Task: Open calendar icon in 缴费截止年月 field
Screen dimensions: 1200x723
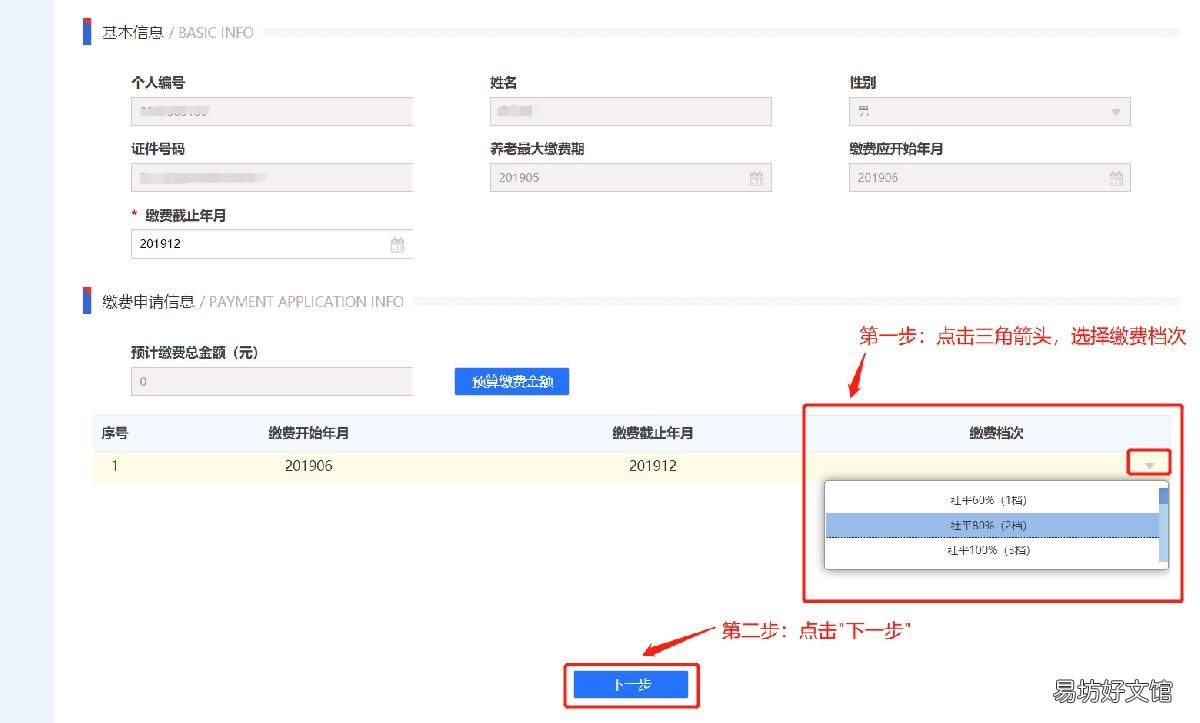Action: 397,244
